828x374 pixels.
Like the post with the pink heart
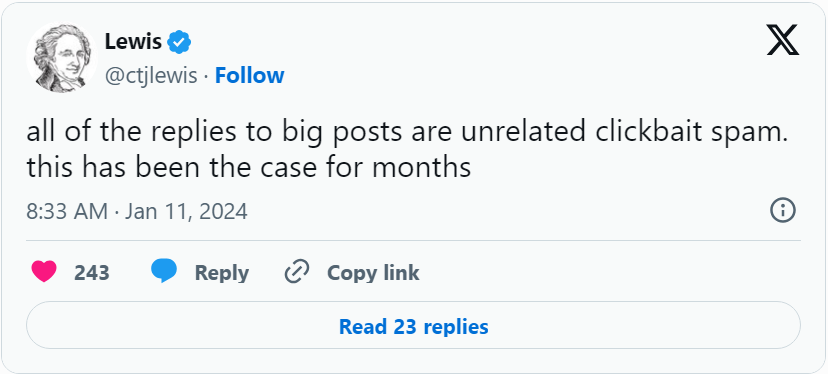coord(44,272)
